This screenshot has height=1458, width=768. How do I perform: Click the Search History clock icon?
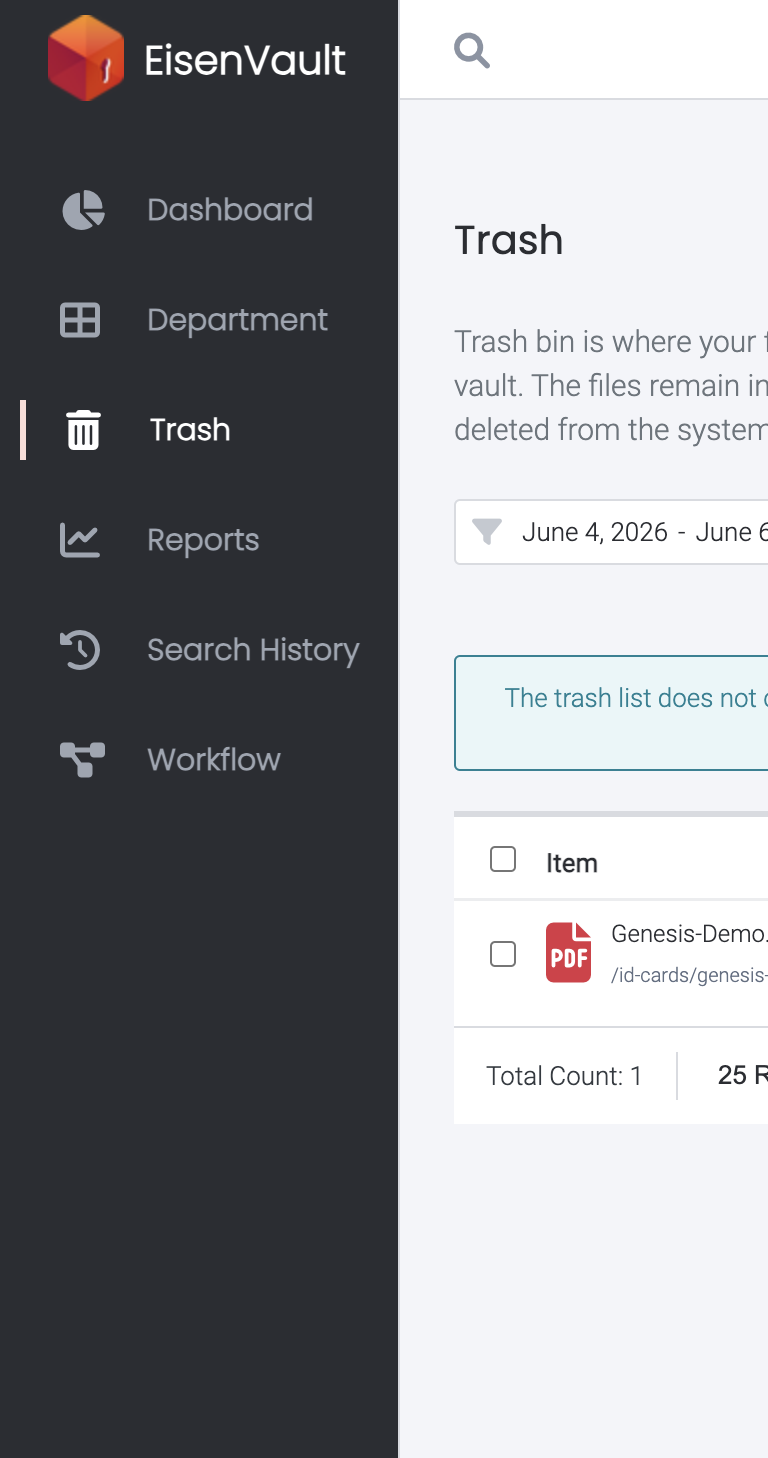(80, 650)
